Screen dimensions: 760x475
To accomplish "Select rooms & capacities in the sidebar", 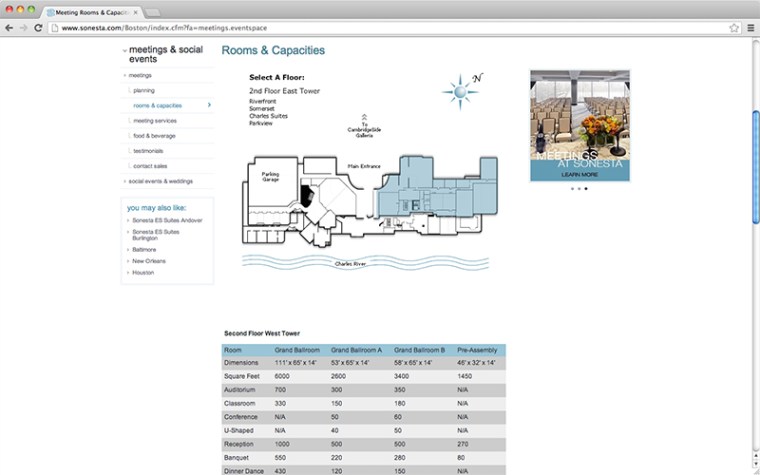I will (158, 106).
